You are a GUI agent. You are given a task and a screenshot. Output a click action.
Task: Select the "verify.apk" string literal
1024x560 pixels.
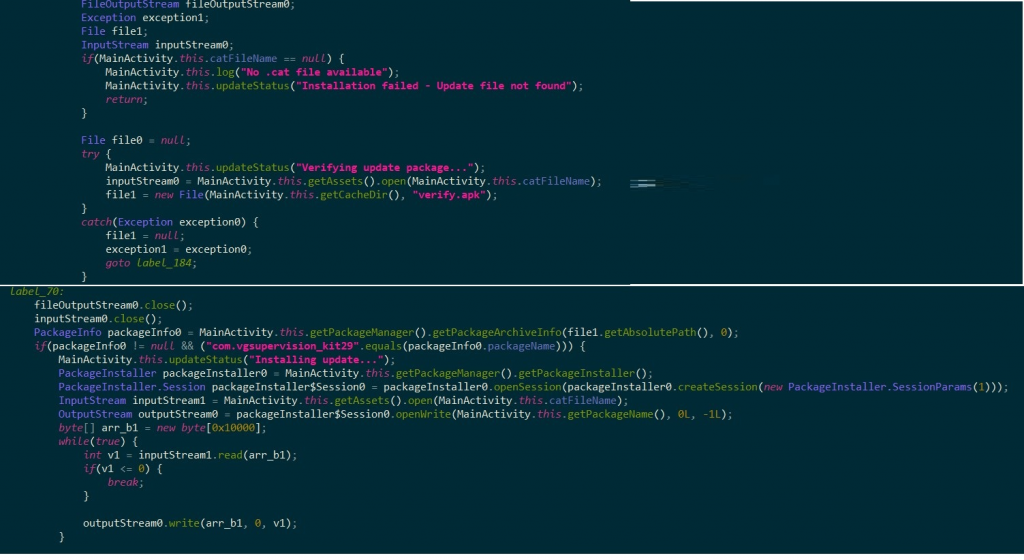[449, 195]
